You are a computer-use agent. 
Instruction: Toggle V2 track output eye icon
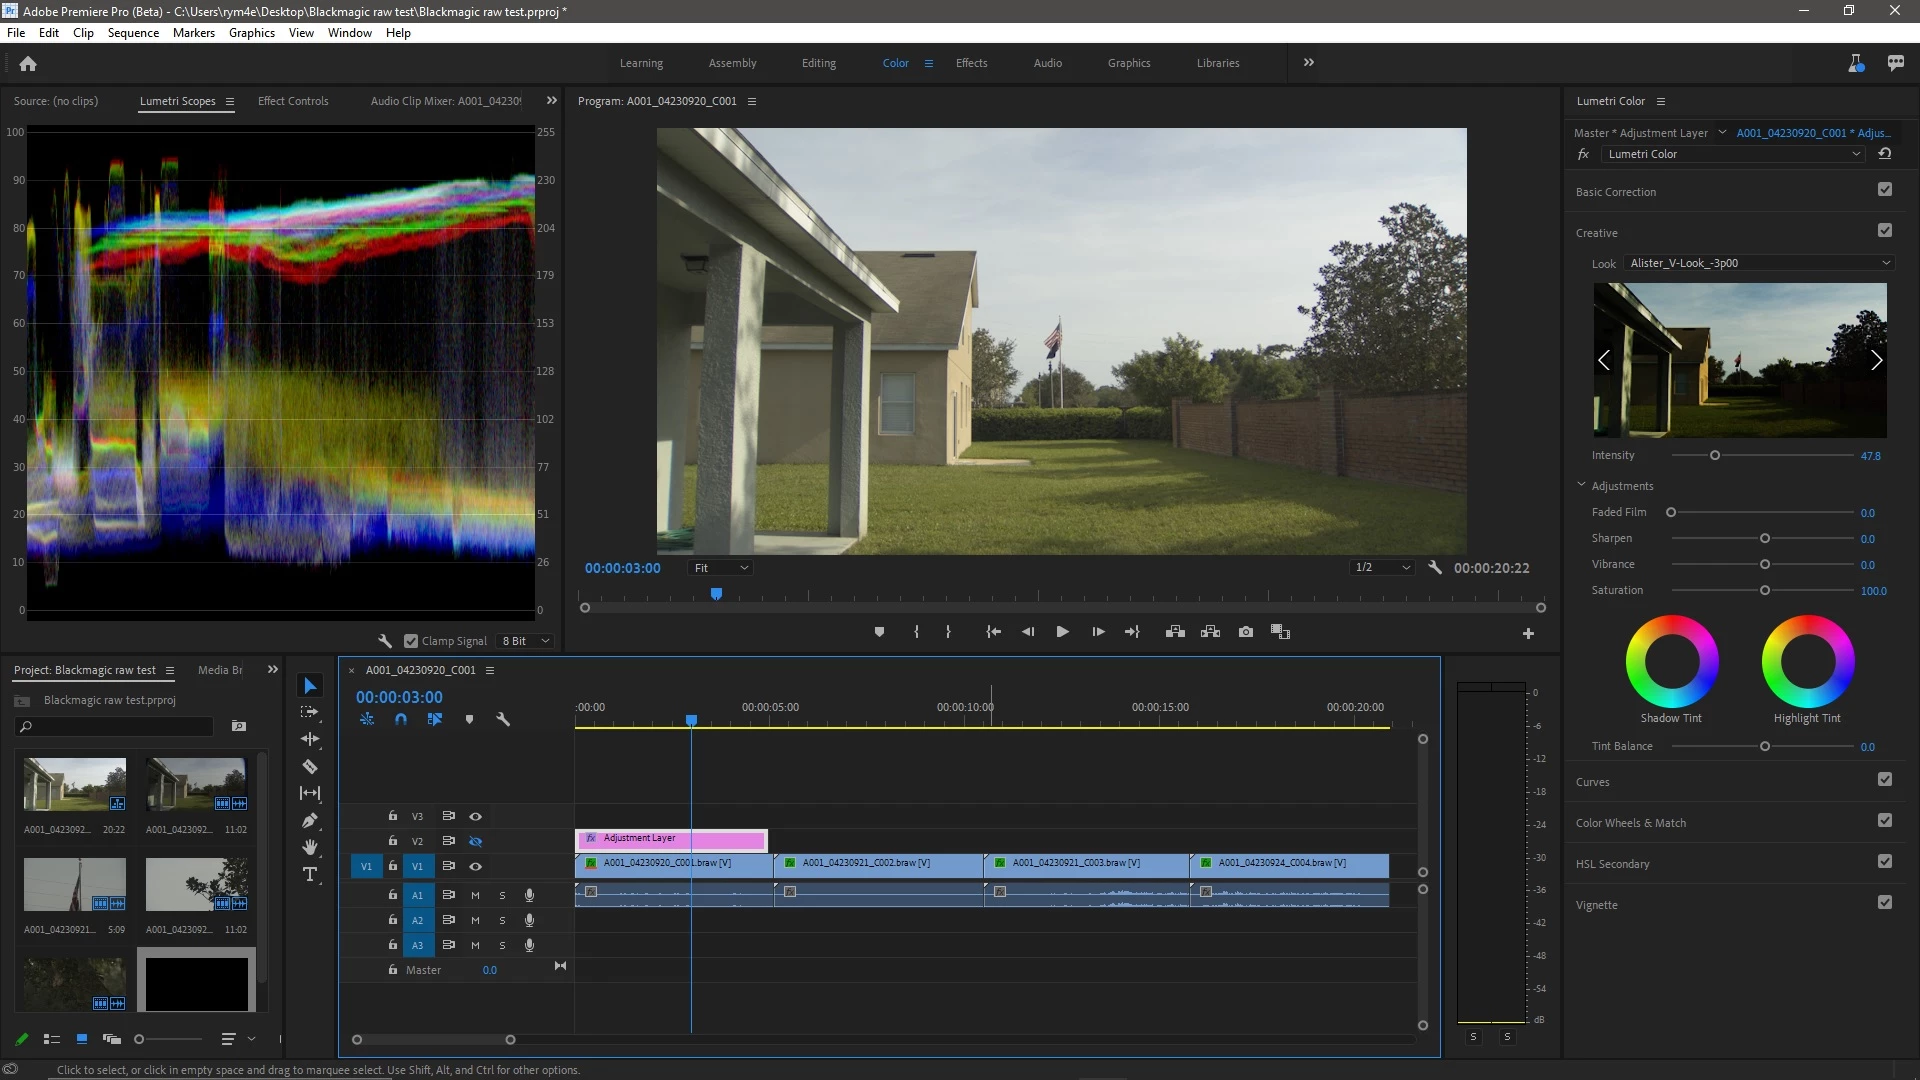coord(476,842)
